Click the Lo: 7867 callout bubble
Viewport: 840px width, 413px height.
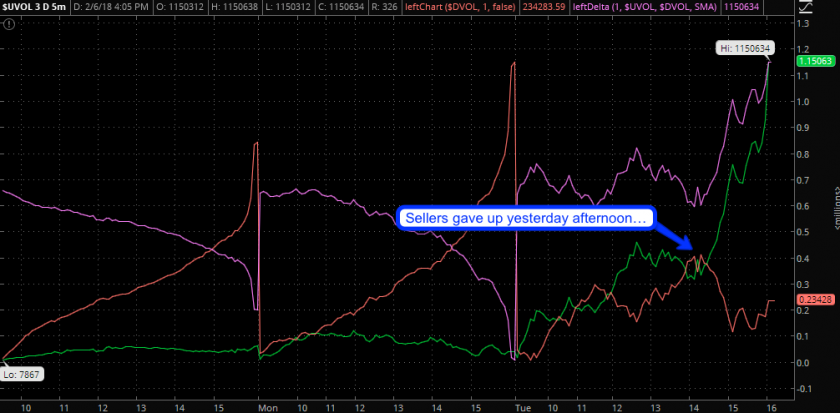coord(22,373)
